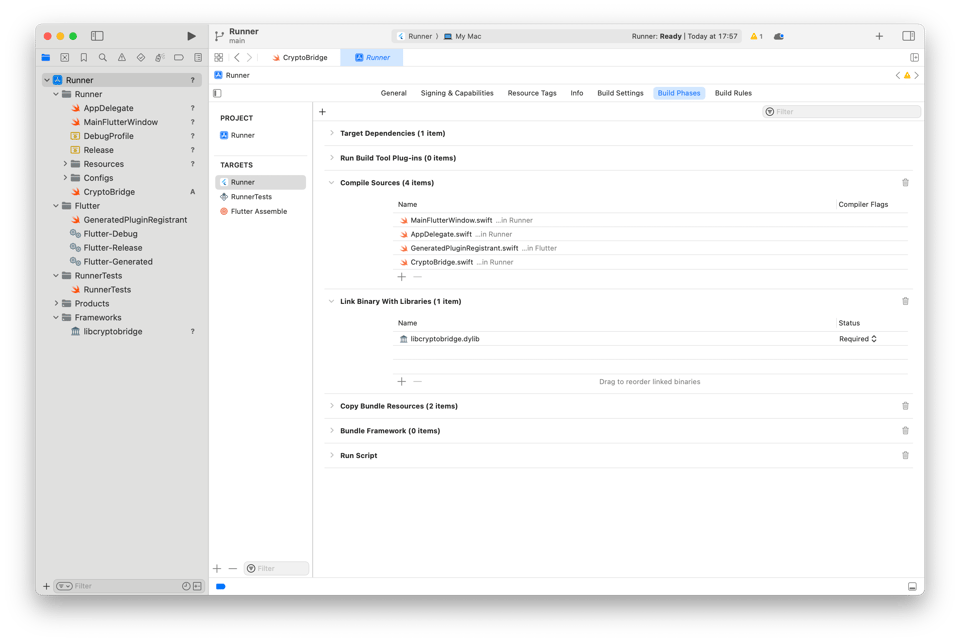
Task: Switch to the Build Settings tab
Action: pos(620,93)
